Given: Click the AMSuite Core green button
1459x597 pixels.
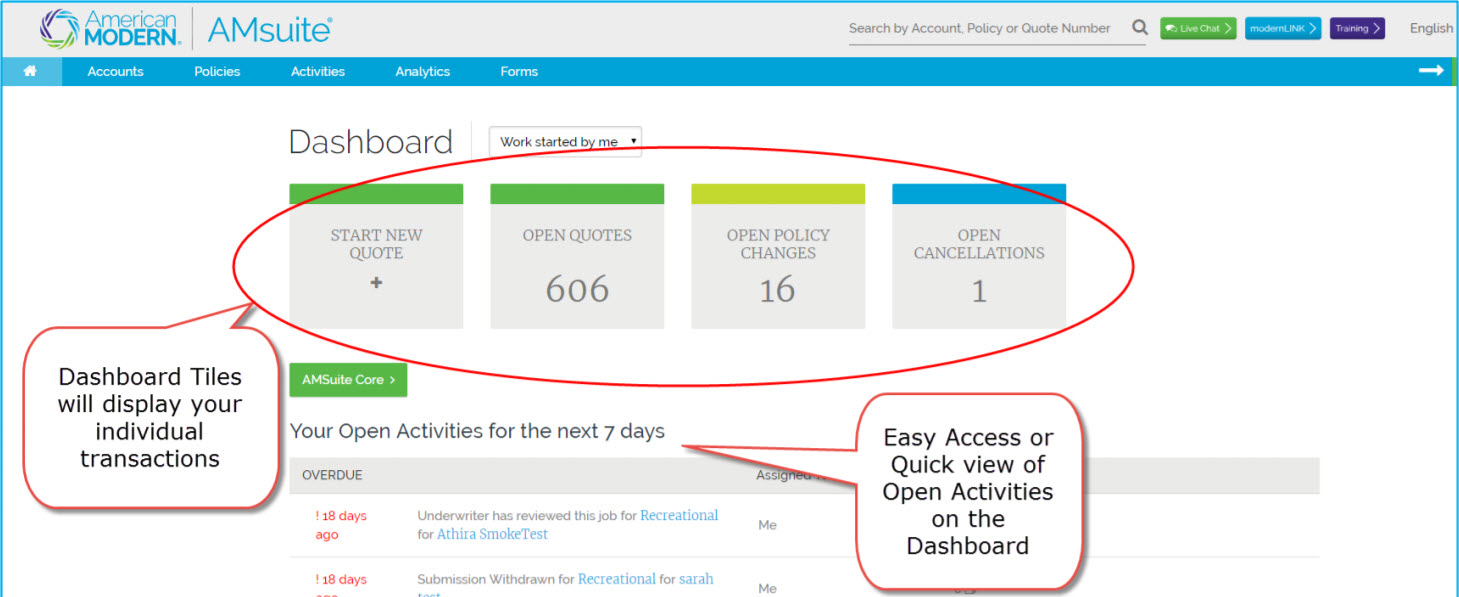Looking at the screenshot, I should 348,380.
